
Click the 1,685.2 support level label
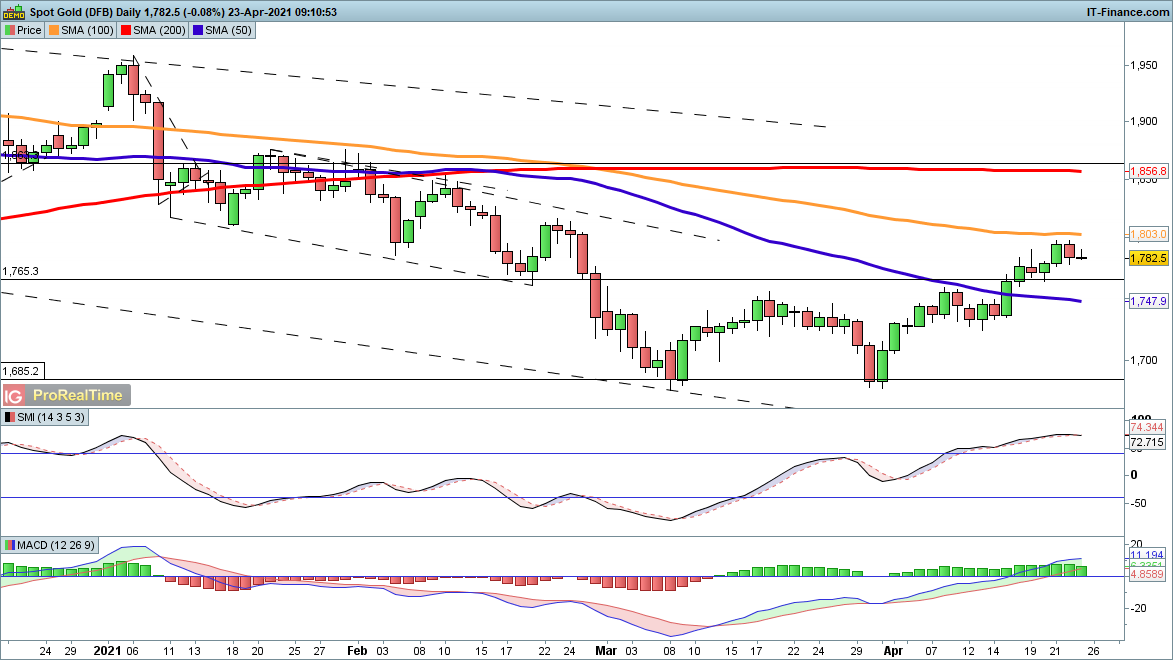point(20,369)
